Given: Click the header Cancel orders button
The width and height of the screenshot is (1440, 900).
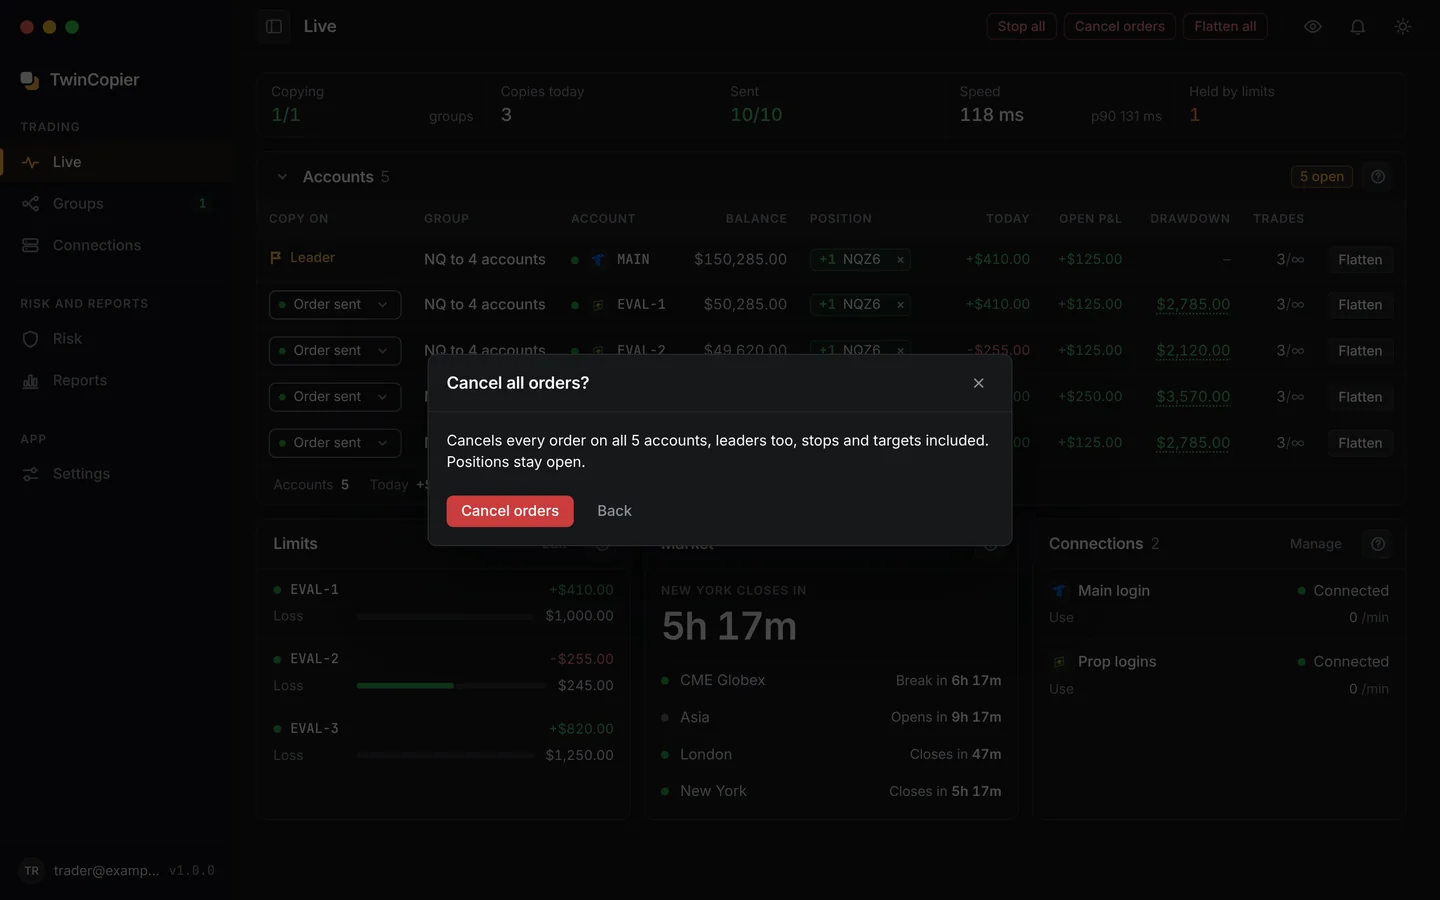Looking at the screenshot, I should tap(1119, 27).
